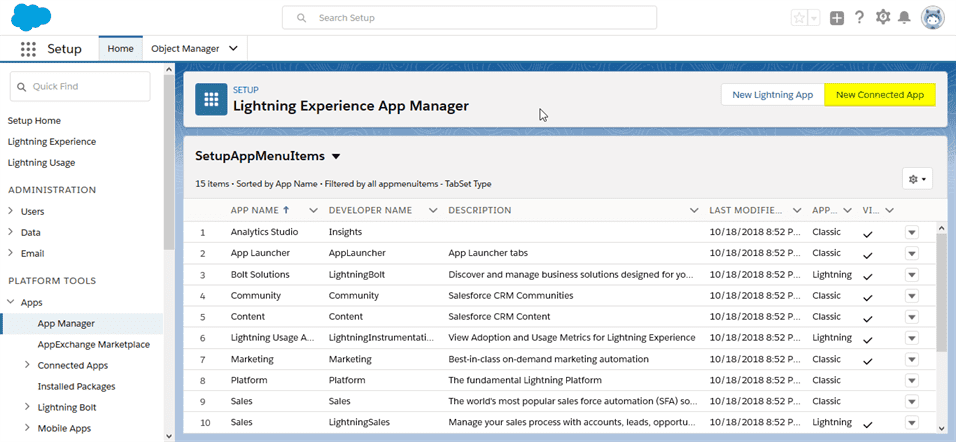Open row actions for LightningSales app
The width and height of the screenshot is (956, 442).
(x=911, y=422)
